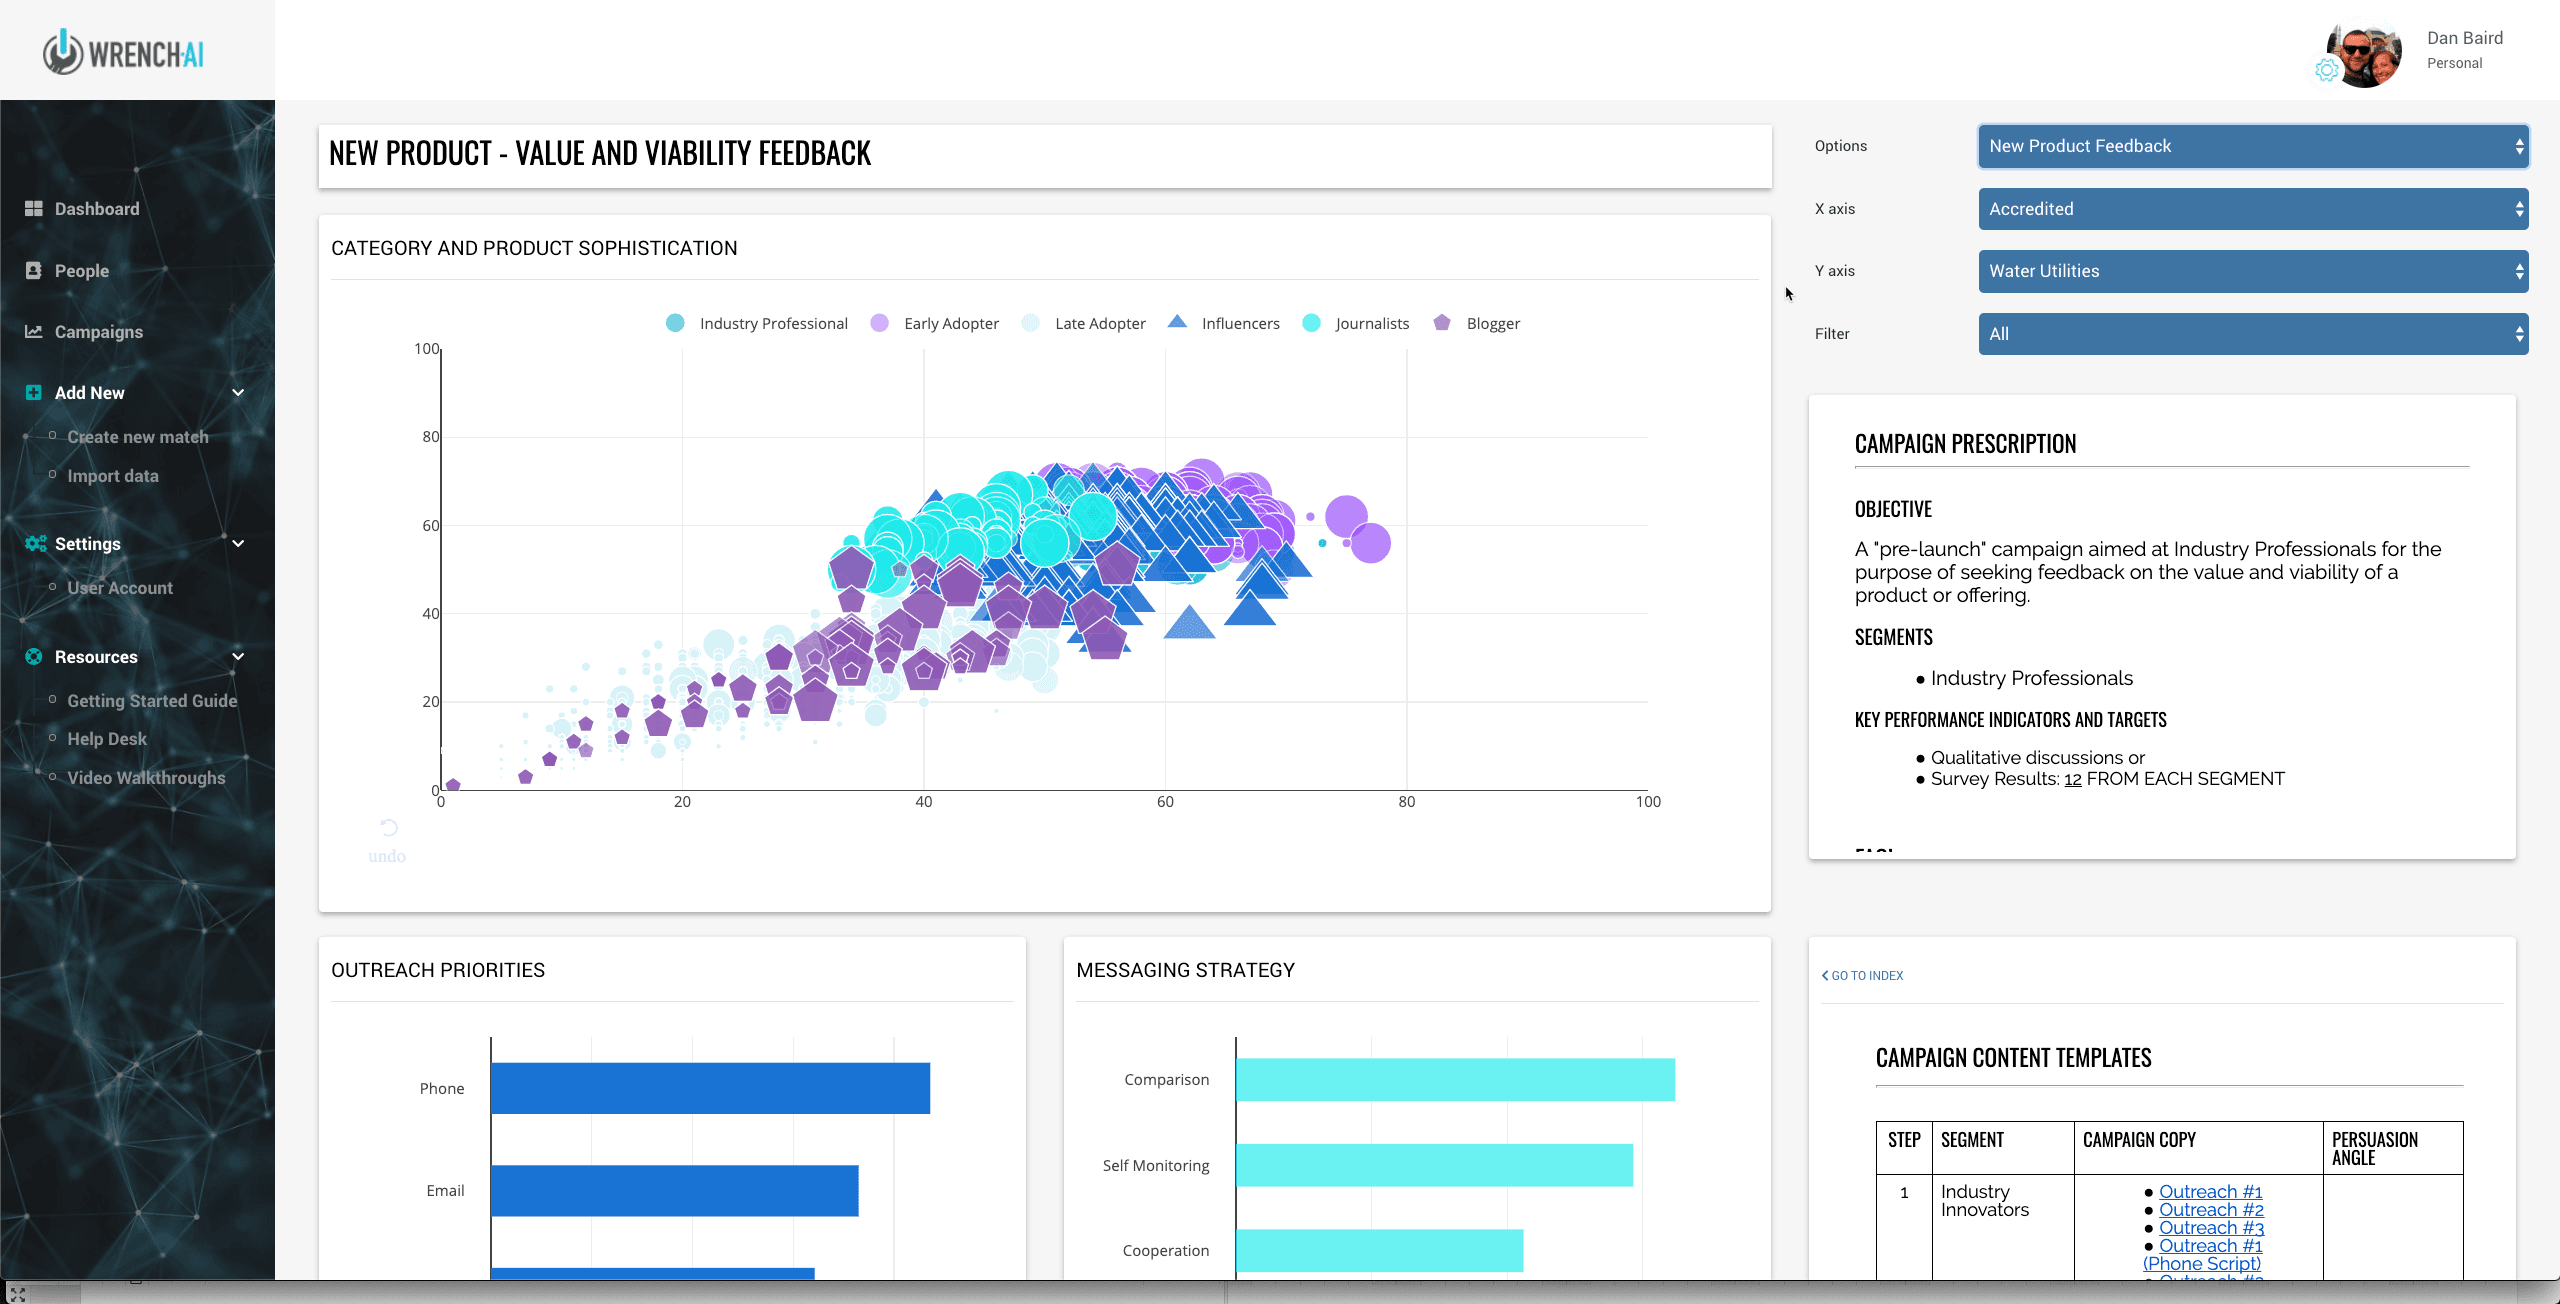Click Dan Baird profile photo
The image size is (2560, 1304).
[x=2366, y=55]
